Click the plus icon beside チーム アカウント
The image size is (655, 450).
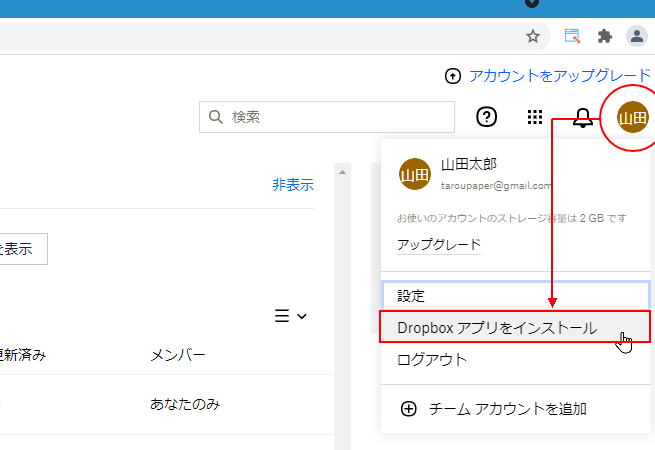click(409, 409)
